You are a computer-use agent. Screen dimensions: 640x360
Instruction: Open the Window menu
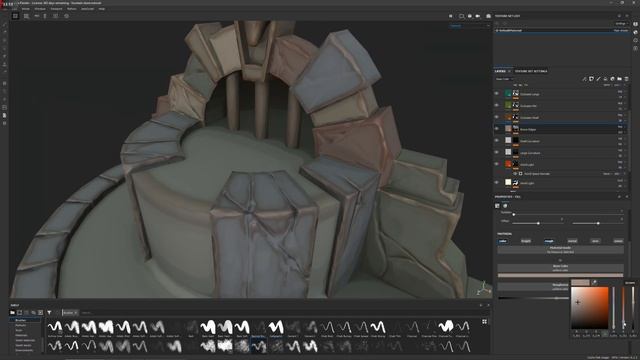[40, 9]
